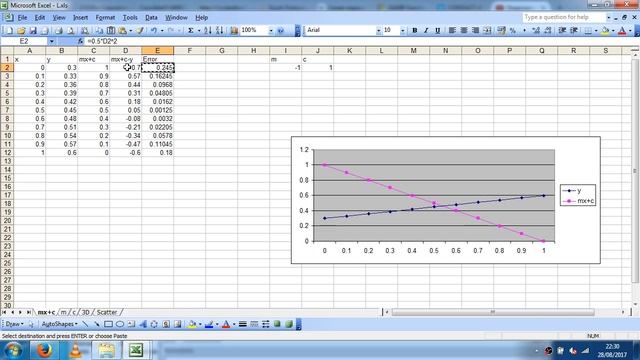
Task: Click the Center alignment icon
Action: pos(464,31)
